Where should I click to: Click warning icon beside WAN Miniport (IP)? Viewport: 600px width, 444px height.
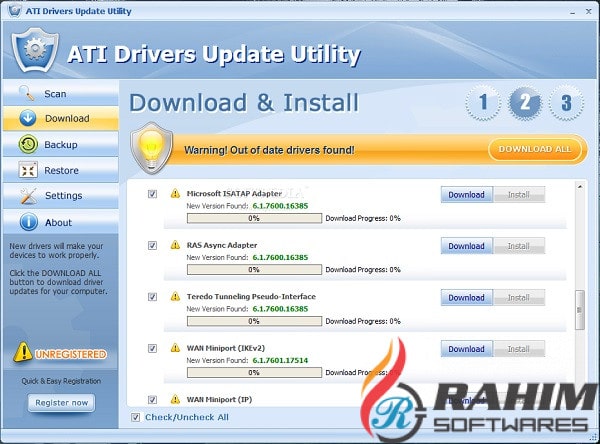click(x=175, y=399)
